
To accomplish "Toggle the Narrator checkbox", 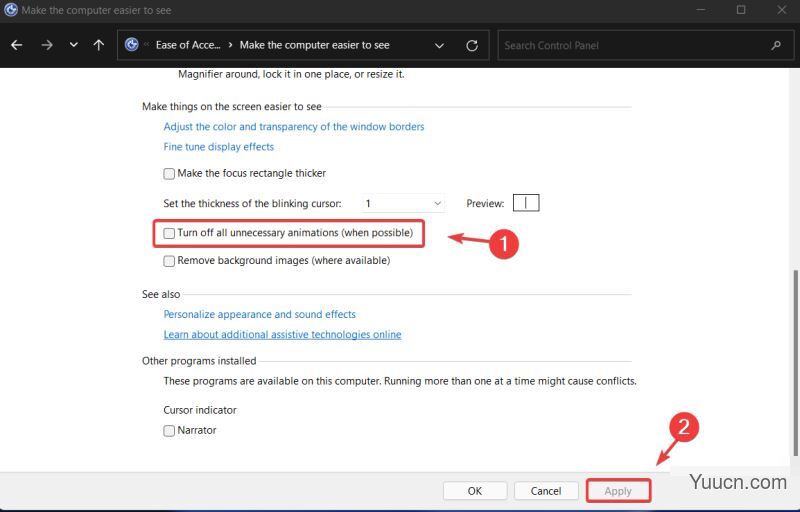I will 169,431.
